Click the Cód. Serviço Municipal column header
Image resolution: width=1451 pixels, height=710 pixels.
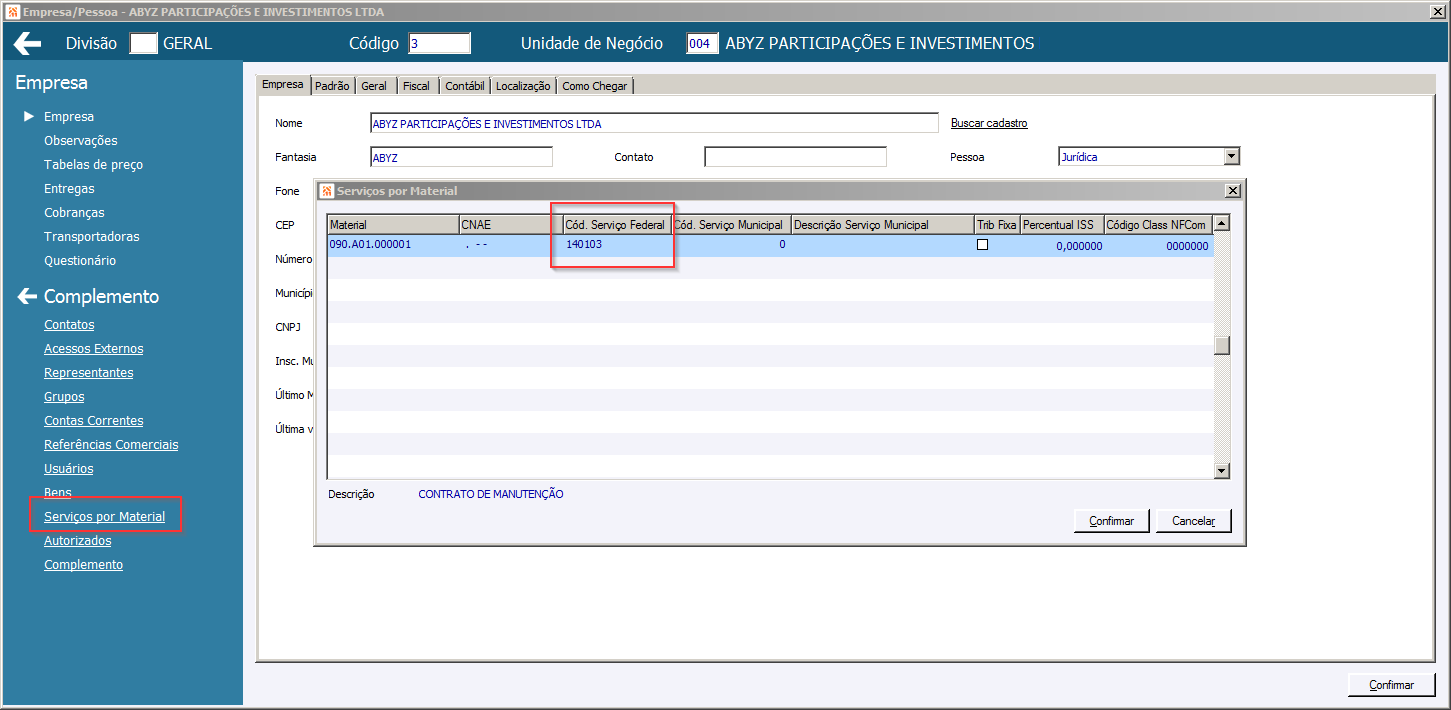point(730,225)
